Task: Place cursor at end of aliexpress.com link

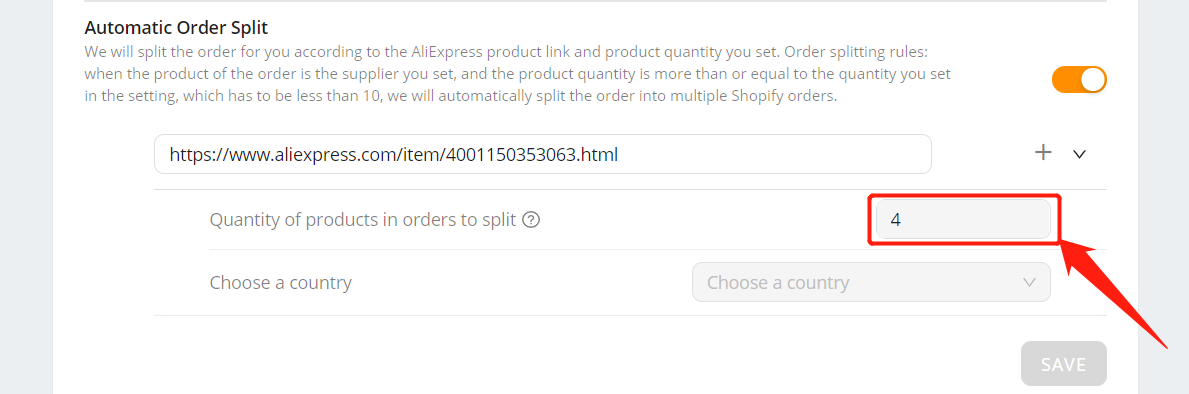Action: pyautogui.click(x=617, y=155)
